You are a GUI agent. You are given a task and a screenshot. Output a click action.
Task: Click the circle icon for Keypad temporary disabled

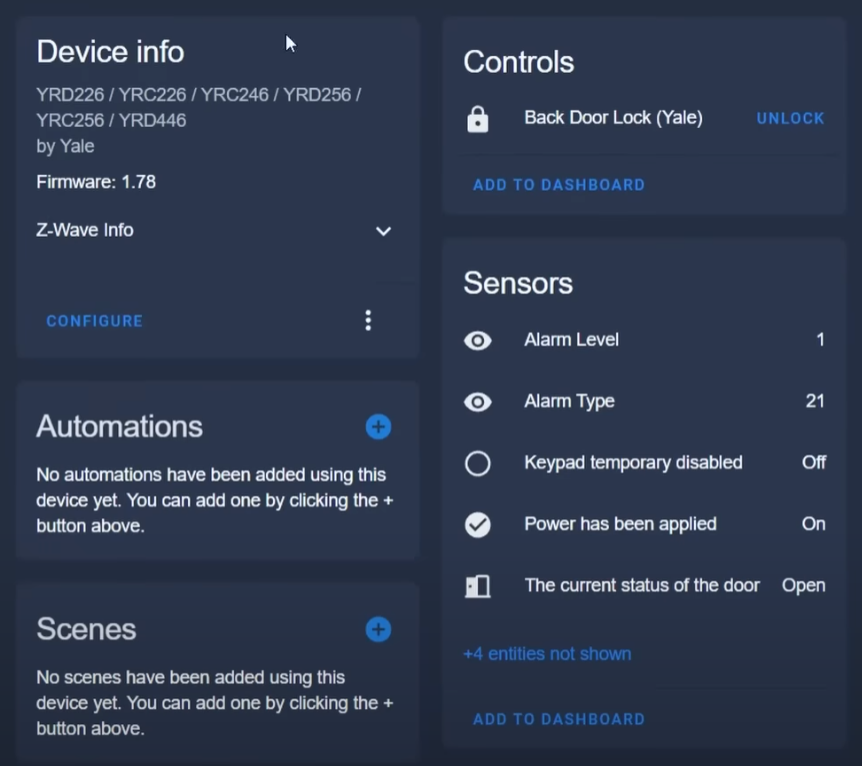click(478, 464)
